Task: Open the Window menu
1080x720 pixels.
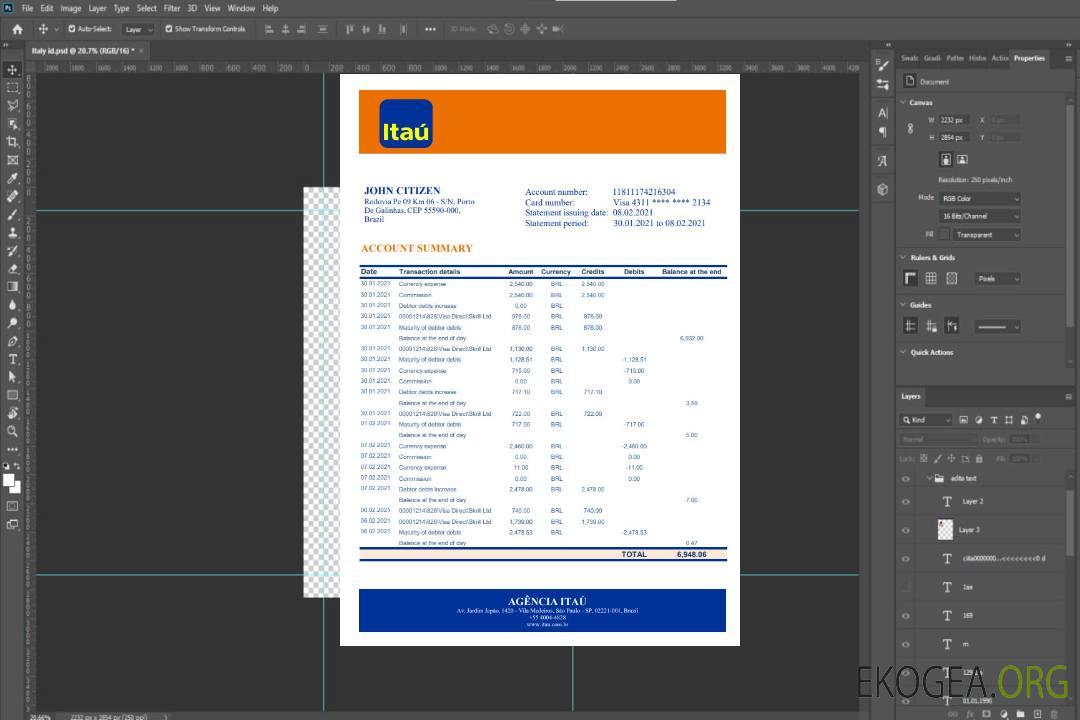Action: [x=241, y=8]
